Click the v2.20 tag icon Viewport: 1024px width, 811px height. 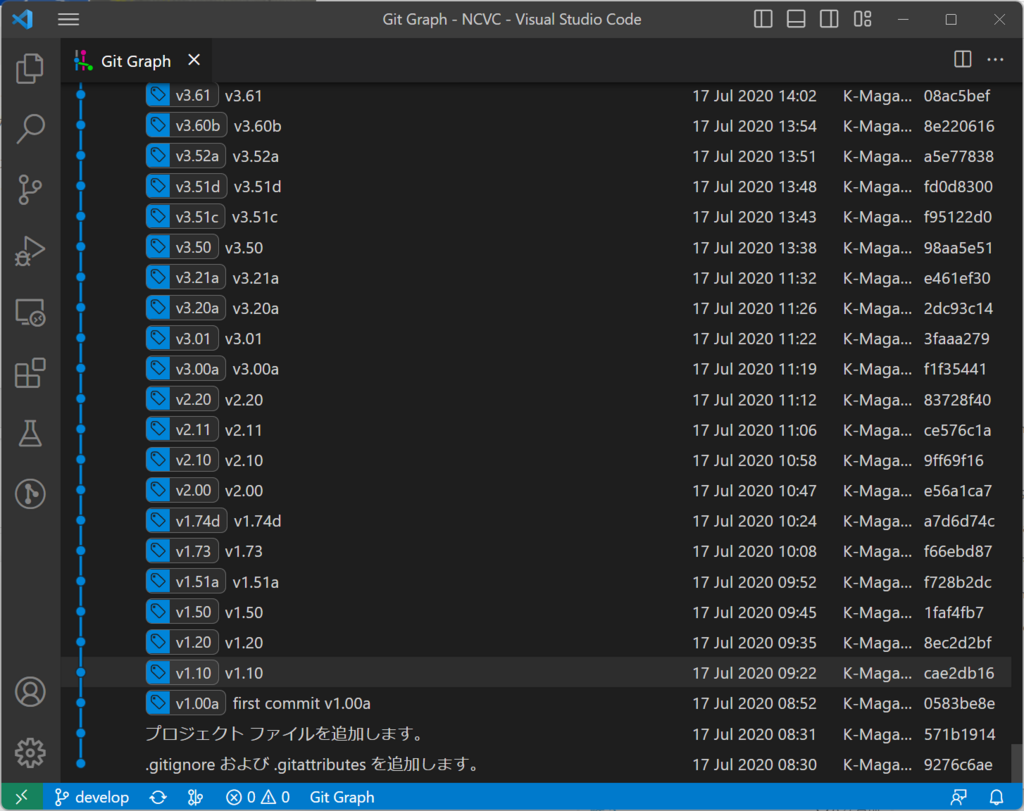tap(157, 399)
